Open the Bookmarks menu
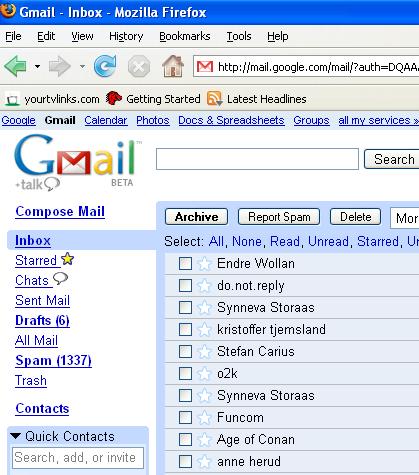This screenshot has width=419, height=475. 185,36
